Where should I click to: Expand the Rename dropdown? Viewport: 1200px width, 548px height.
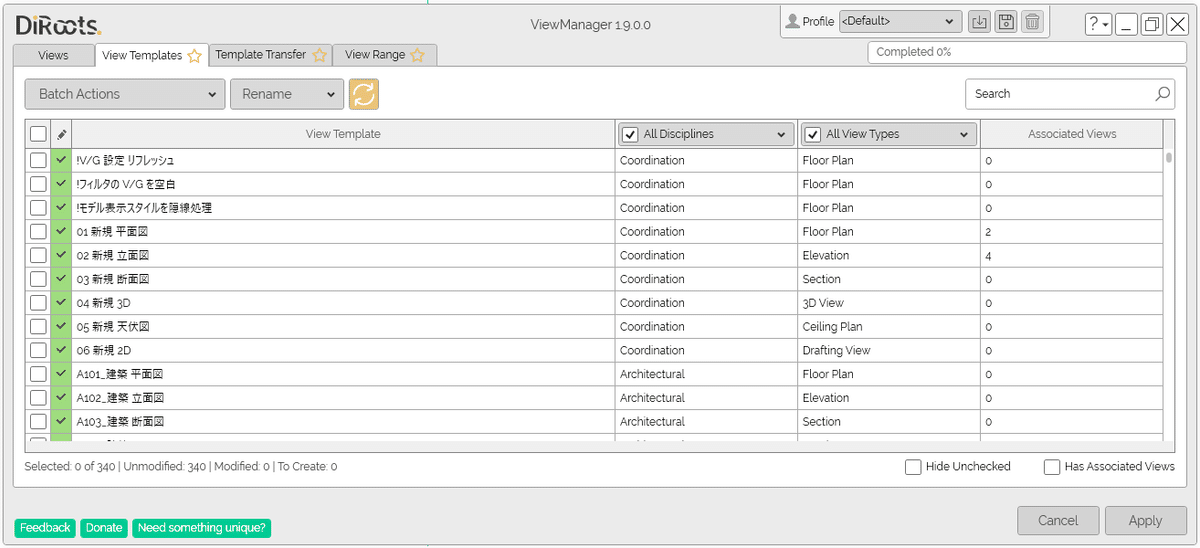click(x=287, y=94)
